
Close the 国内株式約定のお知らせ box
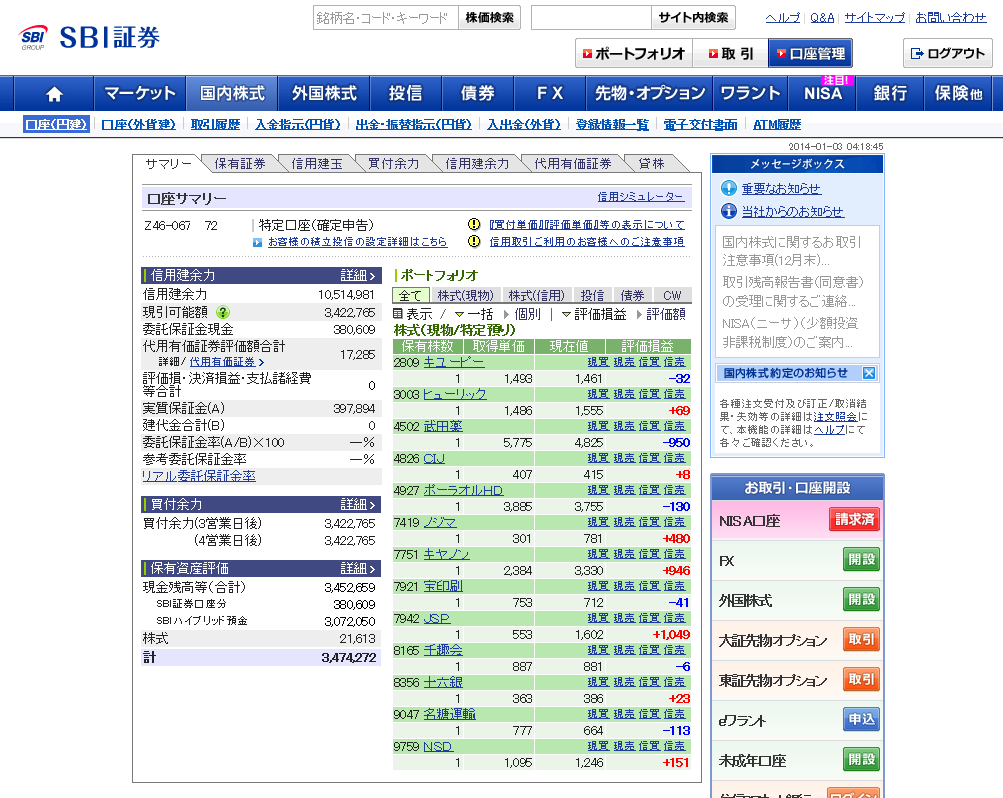point(869,373)
